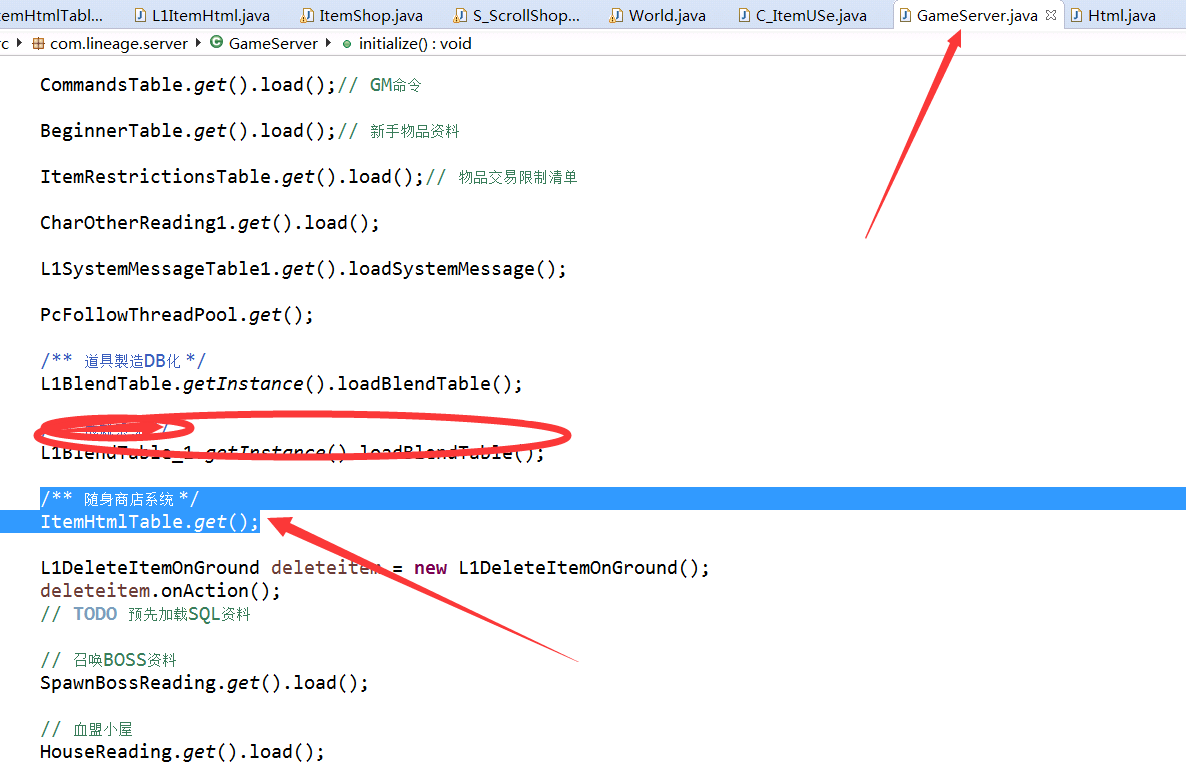1186x767 pixels.
Task: Click the initialize method icon in breadcrumb
Action: tap(346, 45)
